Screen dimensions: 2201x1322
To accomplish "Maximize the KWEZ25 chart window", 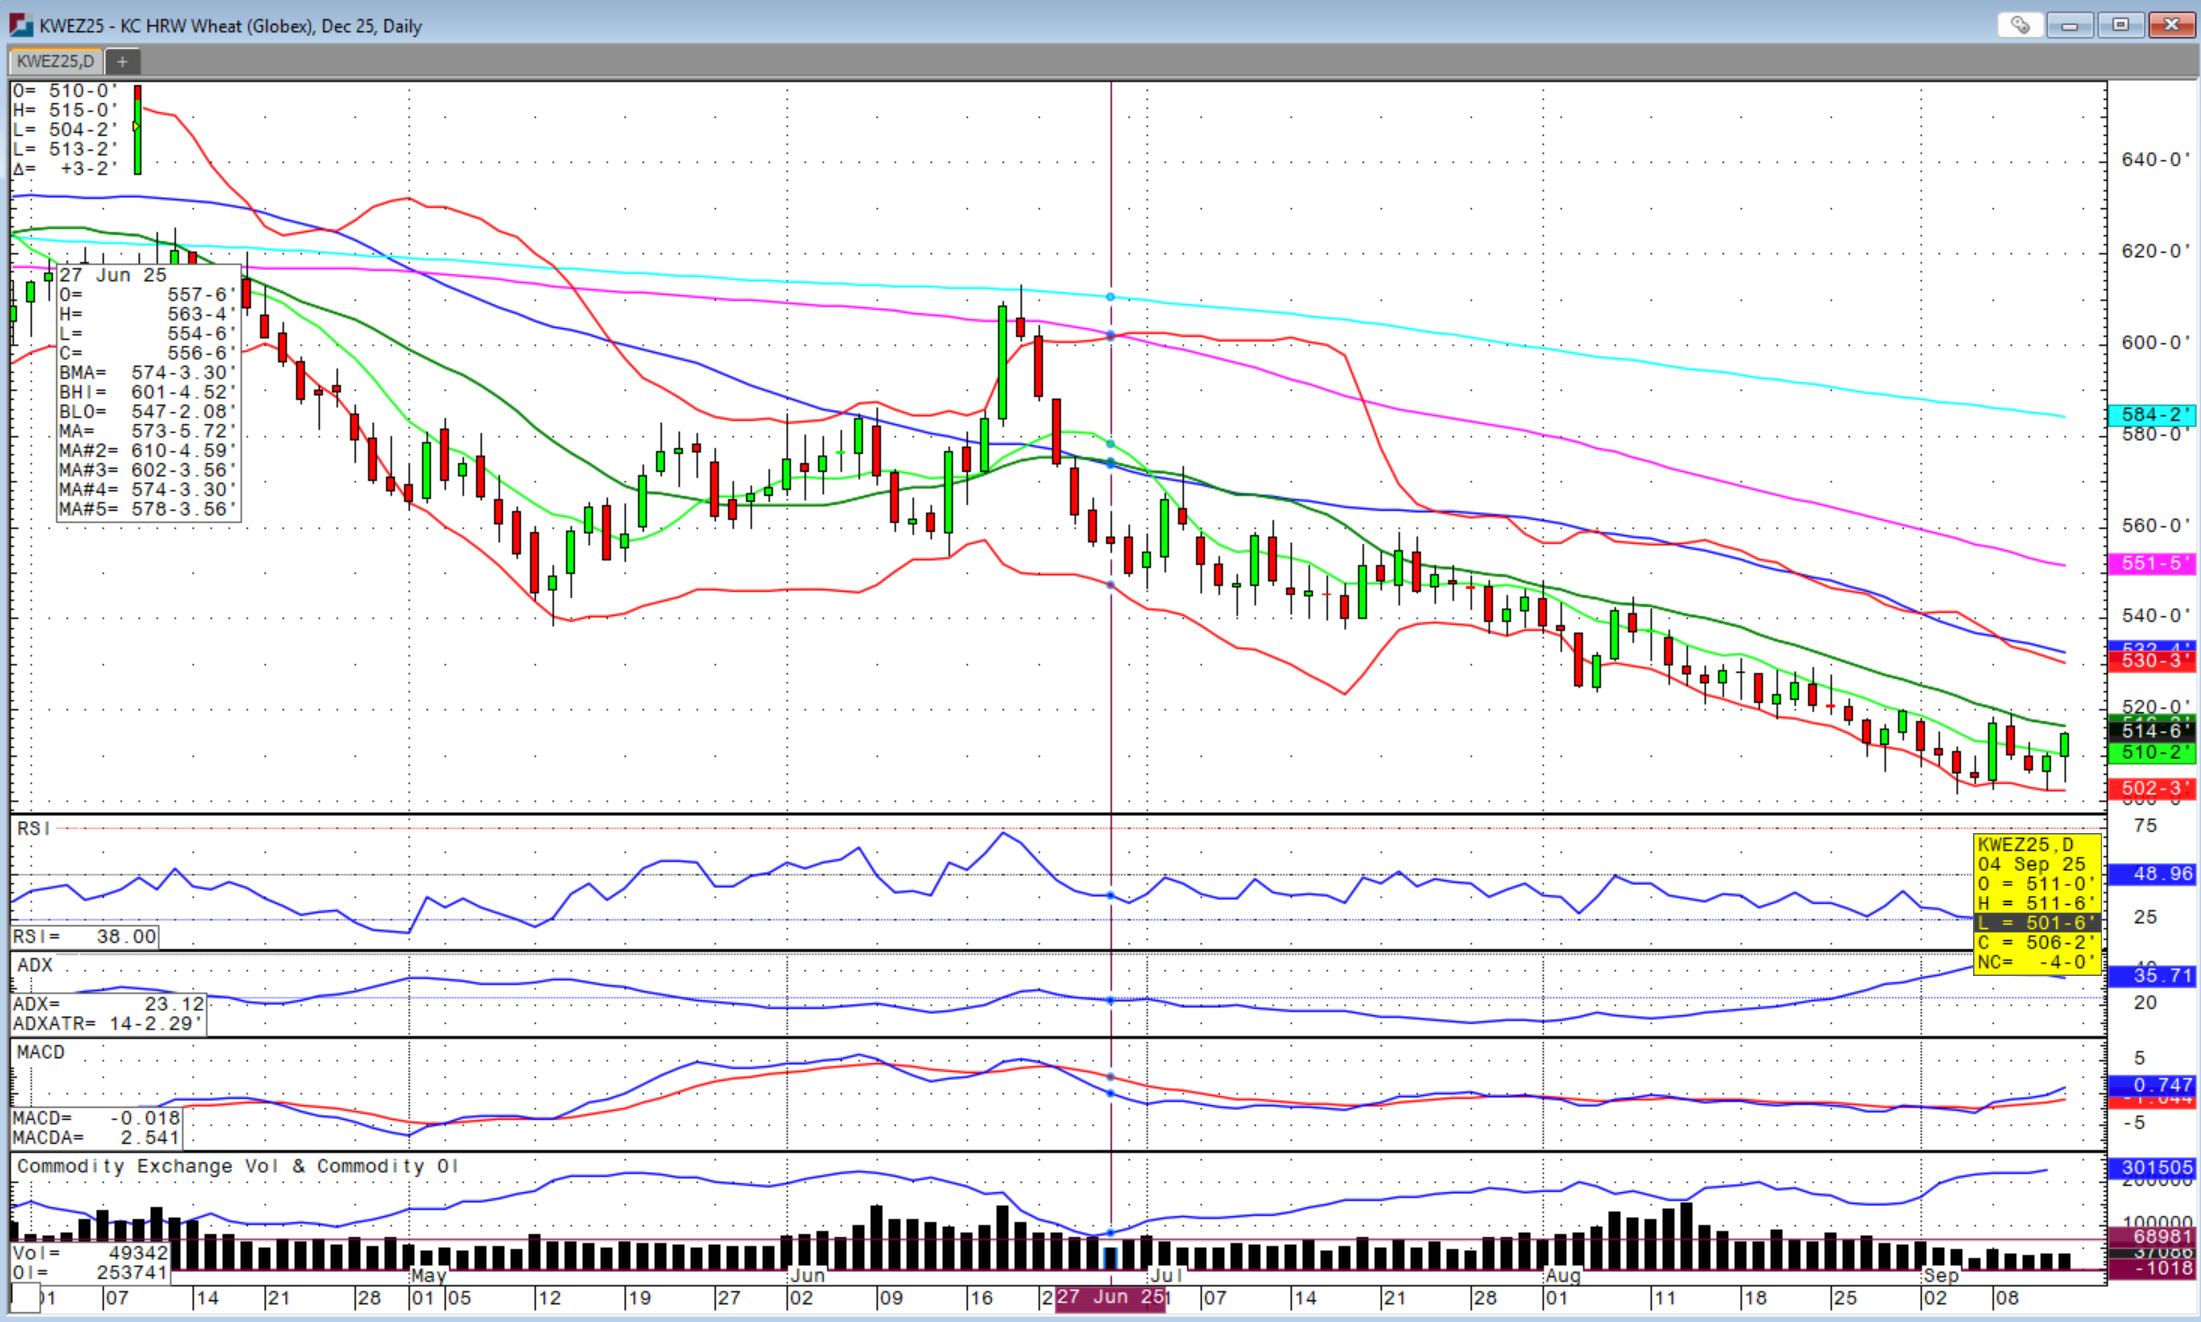I will pyautogui.click(x=2120, y=25).
